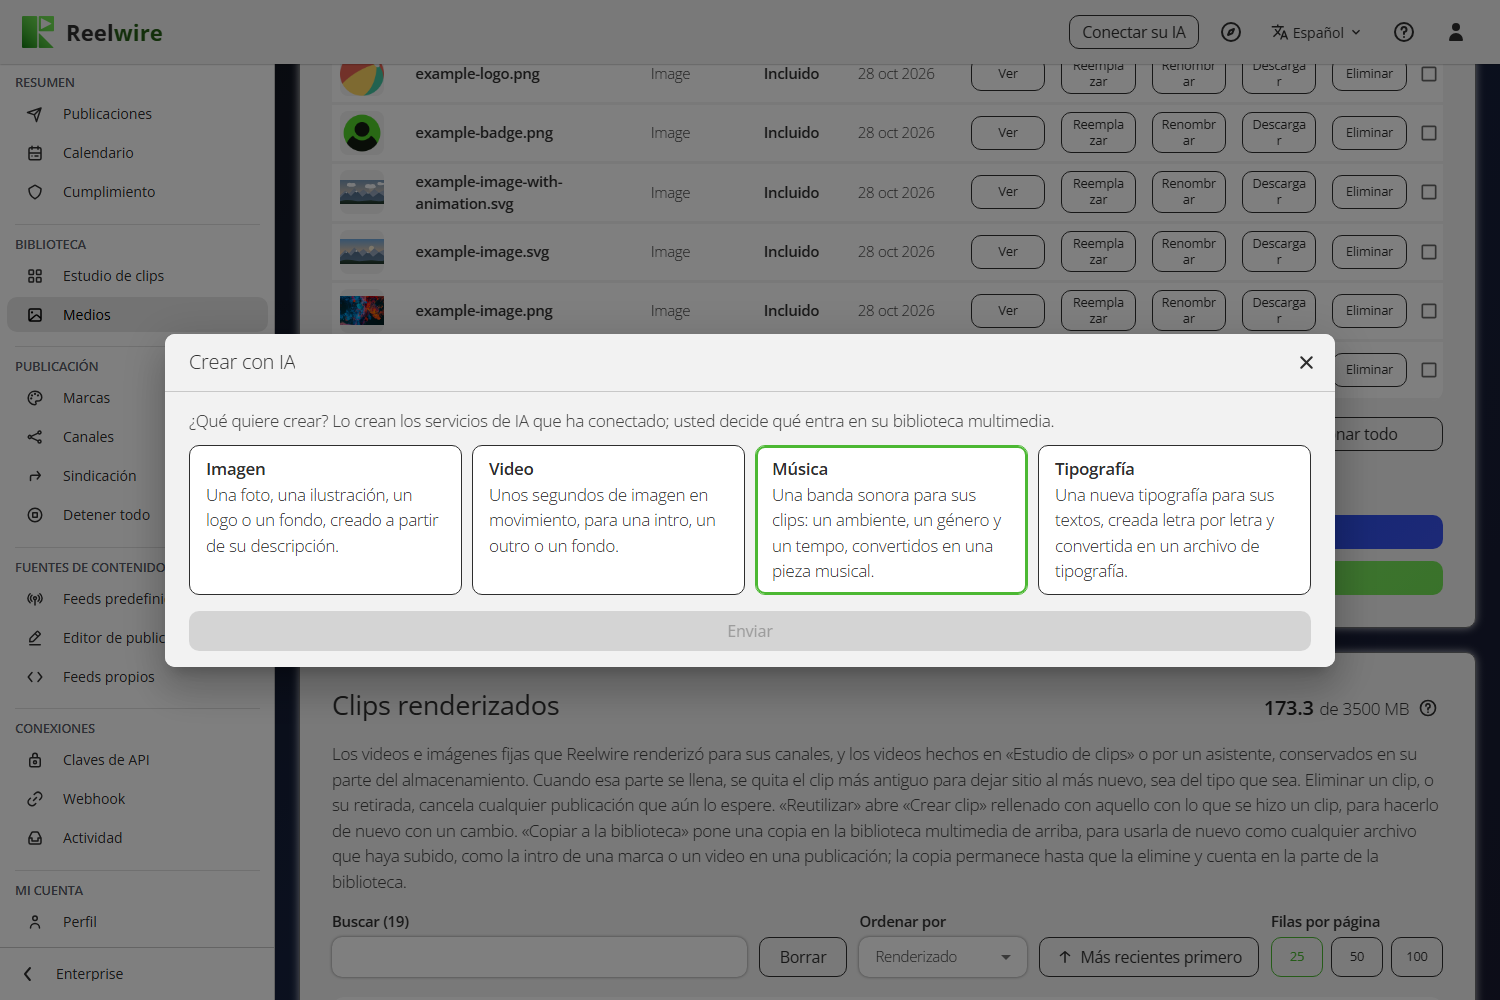
Task: Set rows per page to 50
Action: tap(1357, 957)
